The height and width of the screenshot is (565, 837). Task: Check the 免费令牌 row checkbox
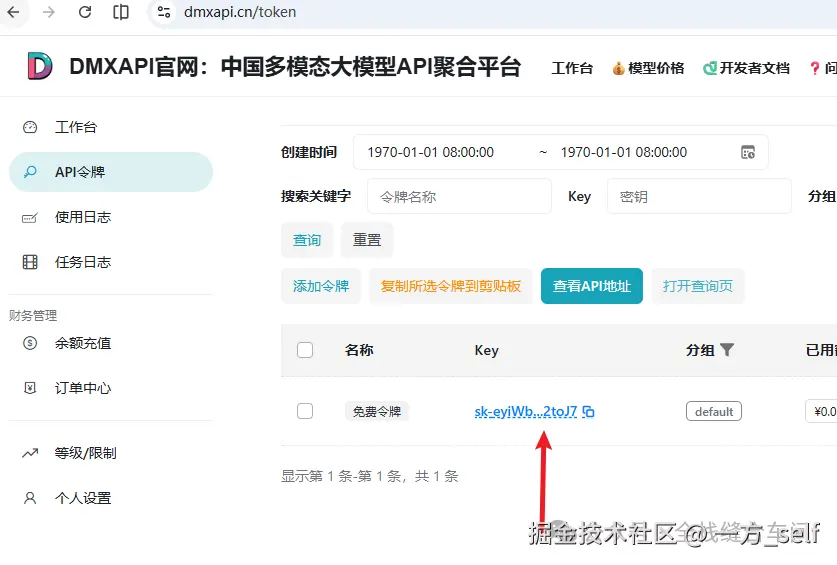tap(305, 411)
